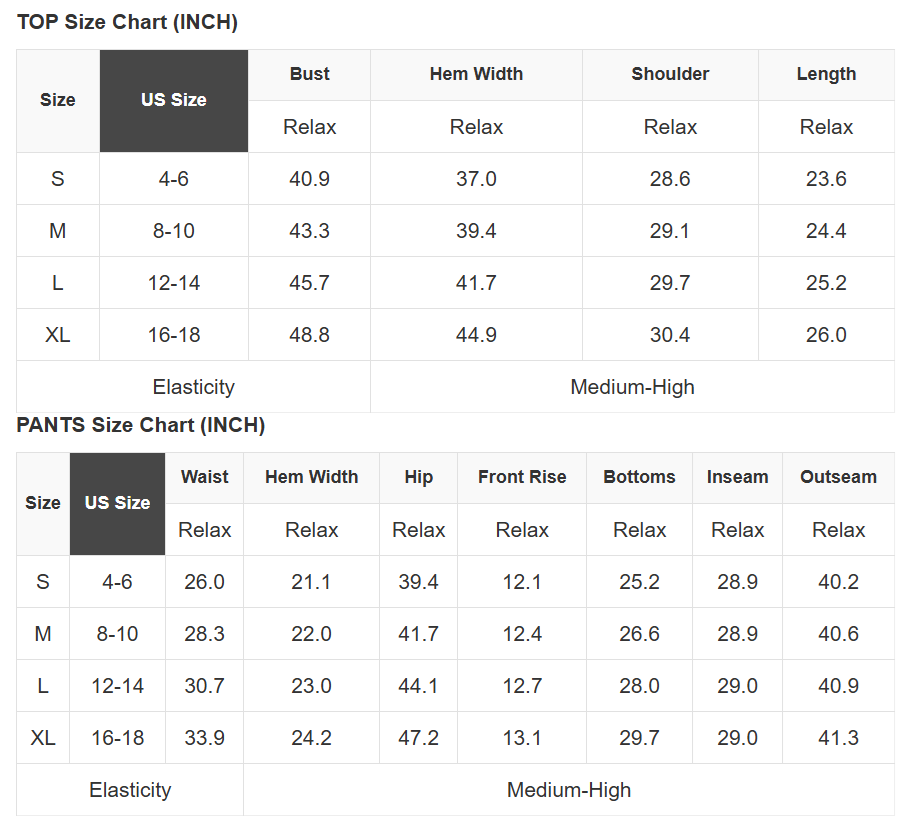Click the Inseam column header
This screenshot has height=834, width=906.
pyautogui.click(x=737, y=477)
